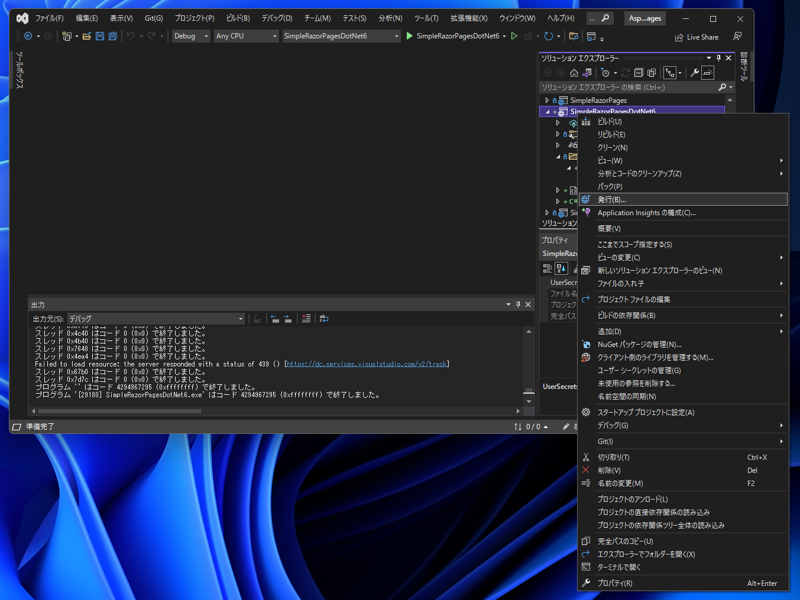Image resolution: width=800 pixels, height=600 pixels.
Task: Select クリーン(N) in context menu
Action: pyautogui.click(x=683, y=147)
